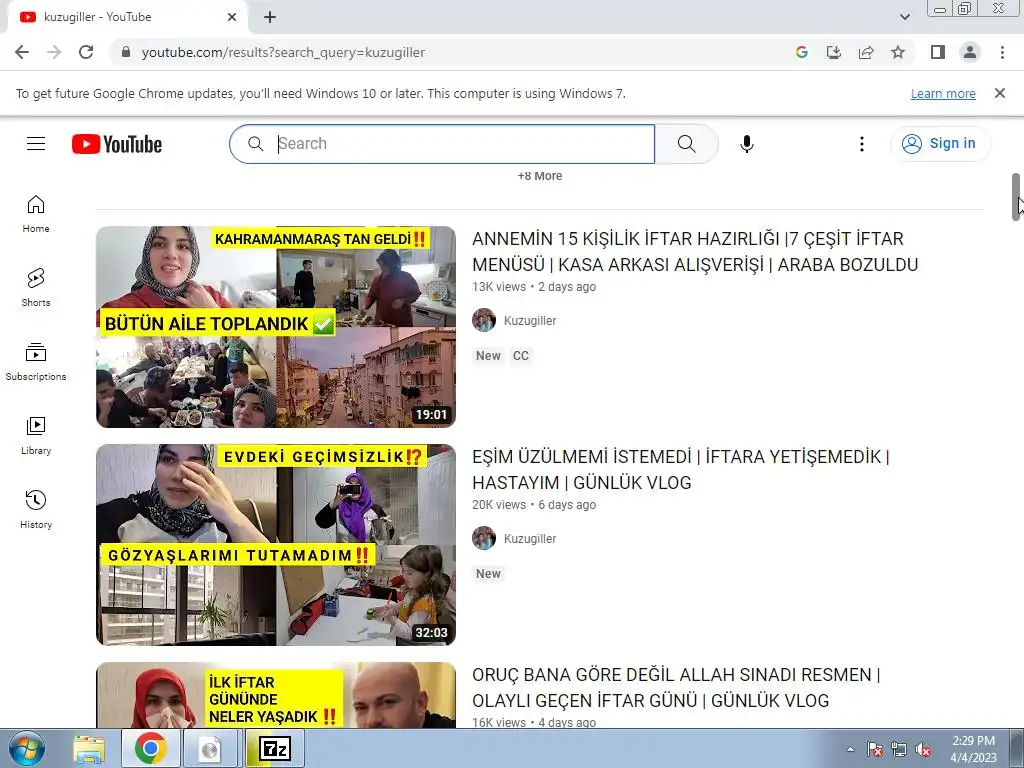Start voice search with microphone icon
The width and height of the screenshot is (1024, 768).
click(x=746, y=144)
